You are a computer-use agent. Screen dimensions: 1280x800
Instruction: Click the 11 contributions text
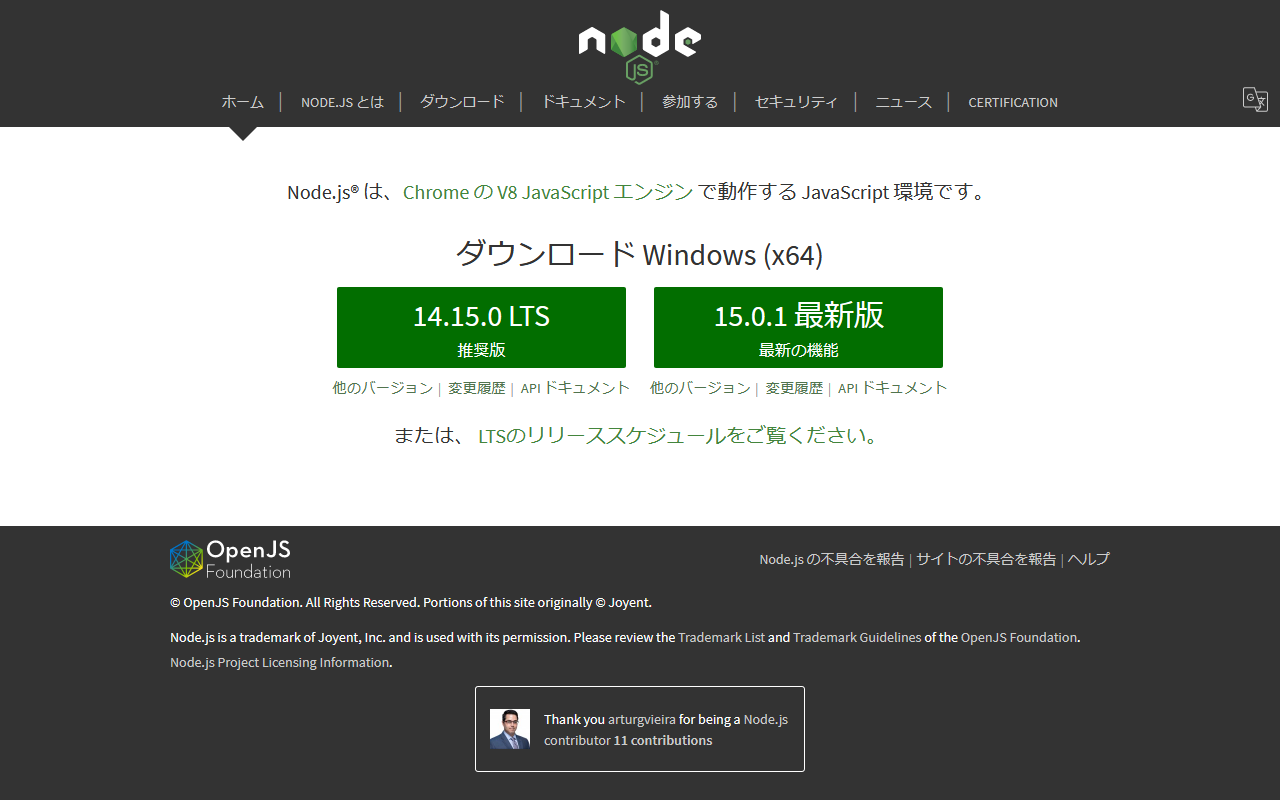(663, 741)
